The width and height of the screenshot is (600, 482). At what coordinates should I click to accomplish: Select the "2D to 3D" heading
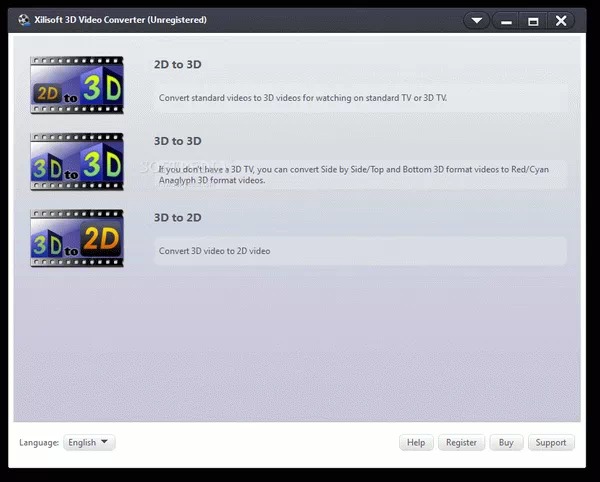pyautogui.click(x=178, y=64)
